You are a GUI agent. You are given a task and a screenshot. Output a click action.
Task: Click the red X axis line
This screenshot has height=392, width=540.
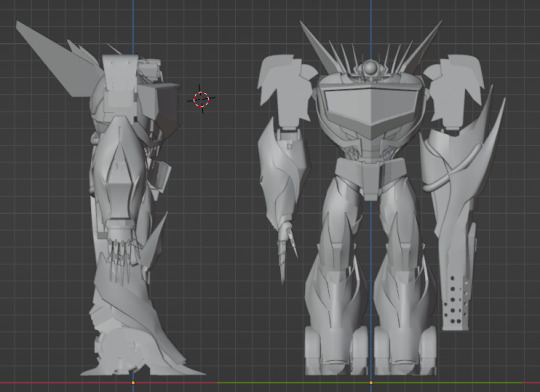pyautogui.click(x=108, y=383)
